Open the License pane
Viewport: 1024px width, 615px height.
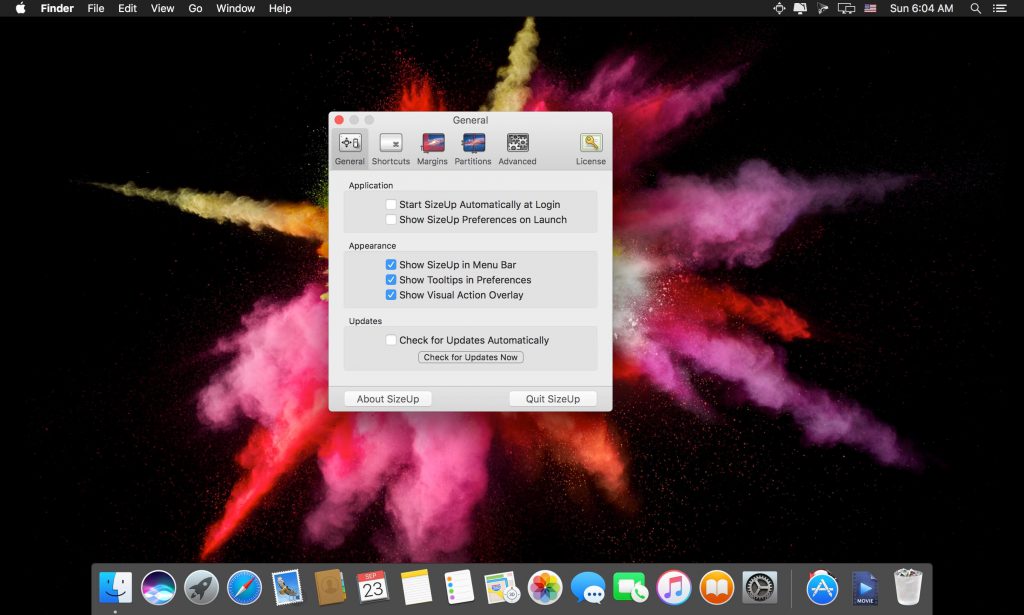pos(591,148)
